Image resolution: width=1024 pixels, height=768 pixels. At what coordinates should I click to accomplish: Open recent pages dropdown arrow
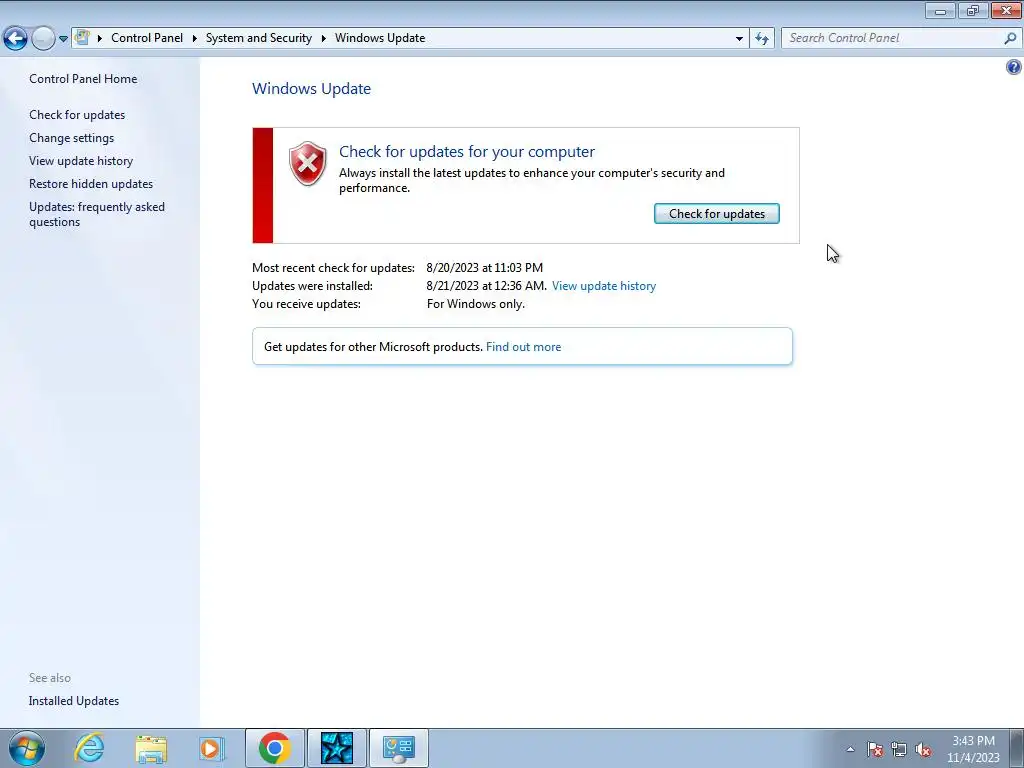click(x=63, y=39)
